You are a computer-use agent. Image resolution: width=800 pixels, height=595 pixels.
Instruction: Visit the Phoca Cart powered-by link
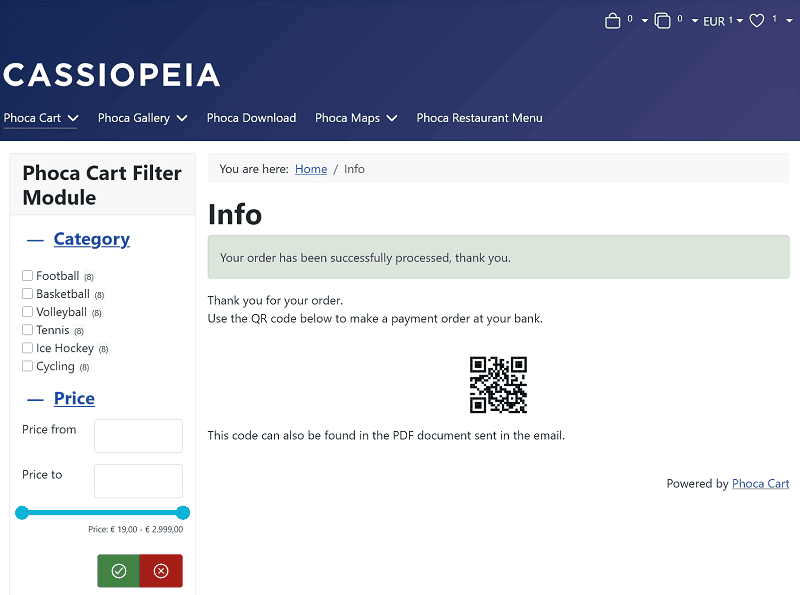[760, 484]
